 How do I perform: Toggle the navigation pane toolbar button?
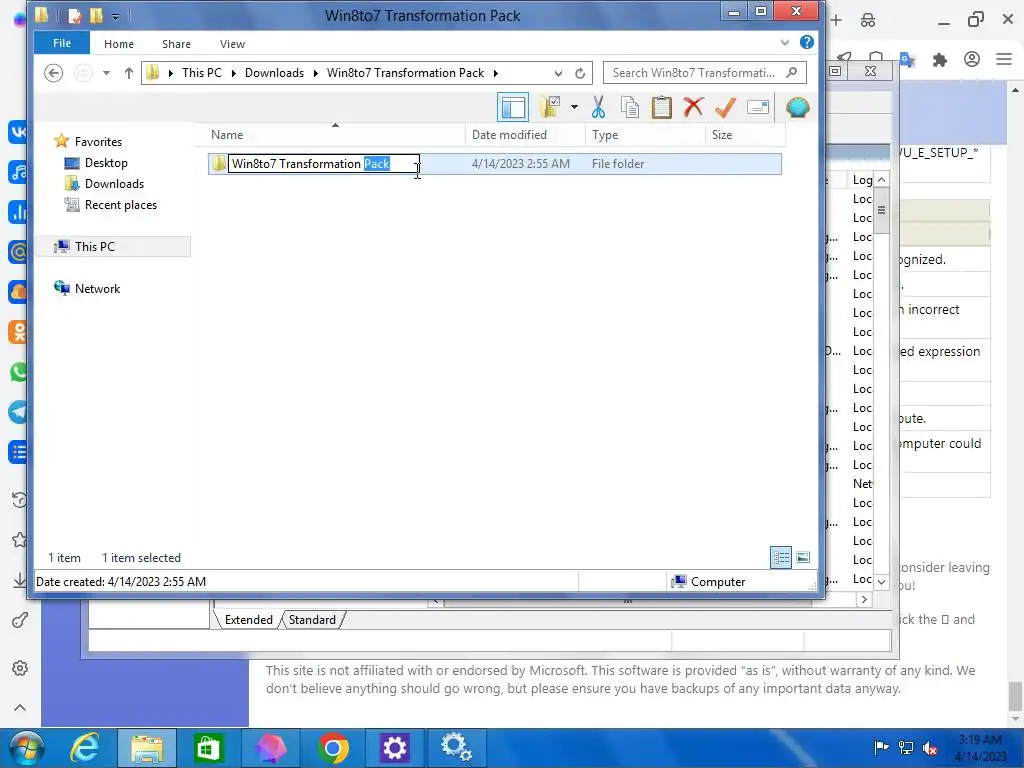(x=513, y=107)
